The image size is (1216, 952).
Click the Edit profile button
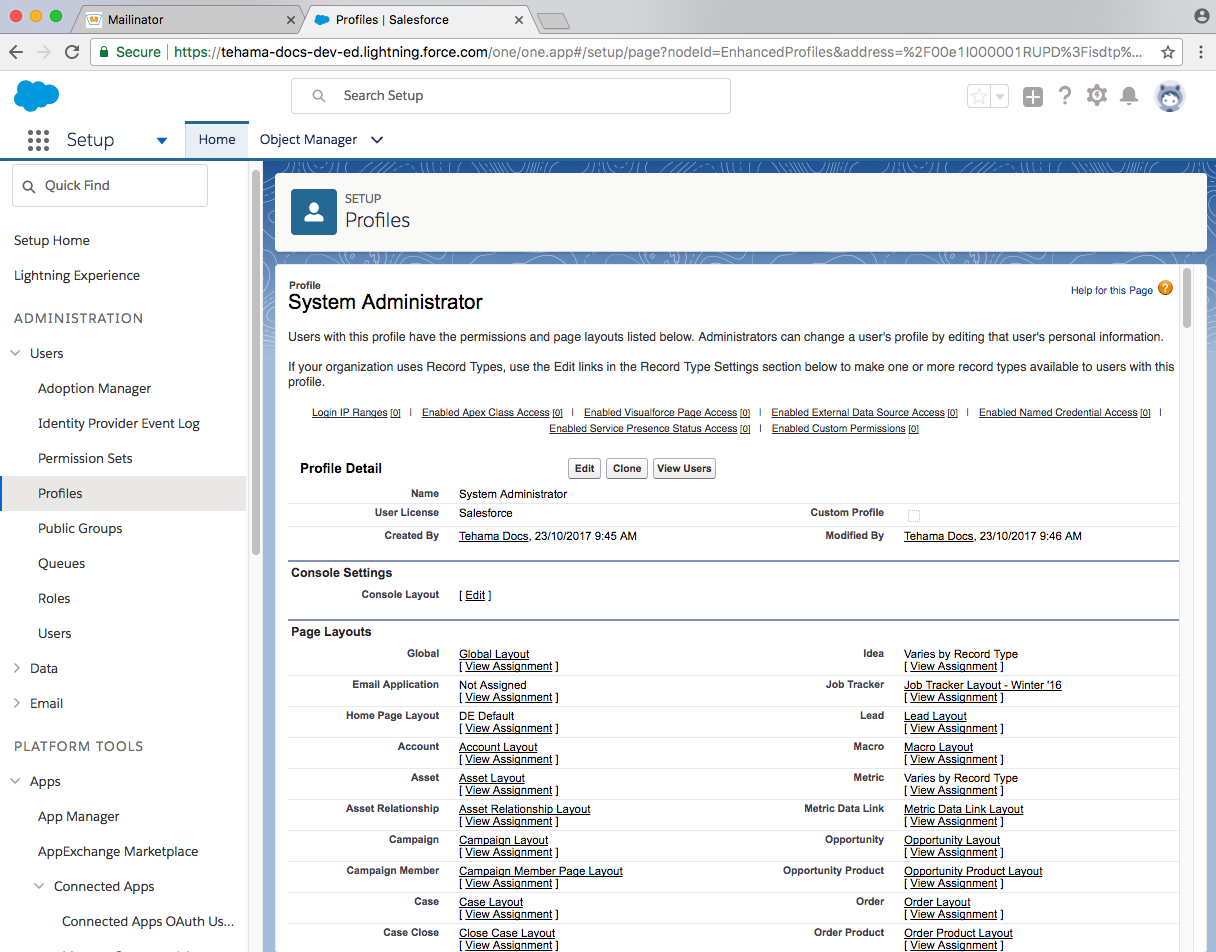585,468
